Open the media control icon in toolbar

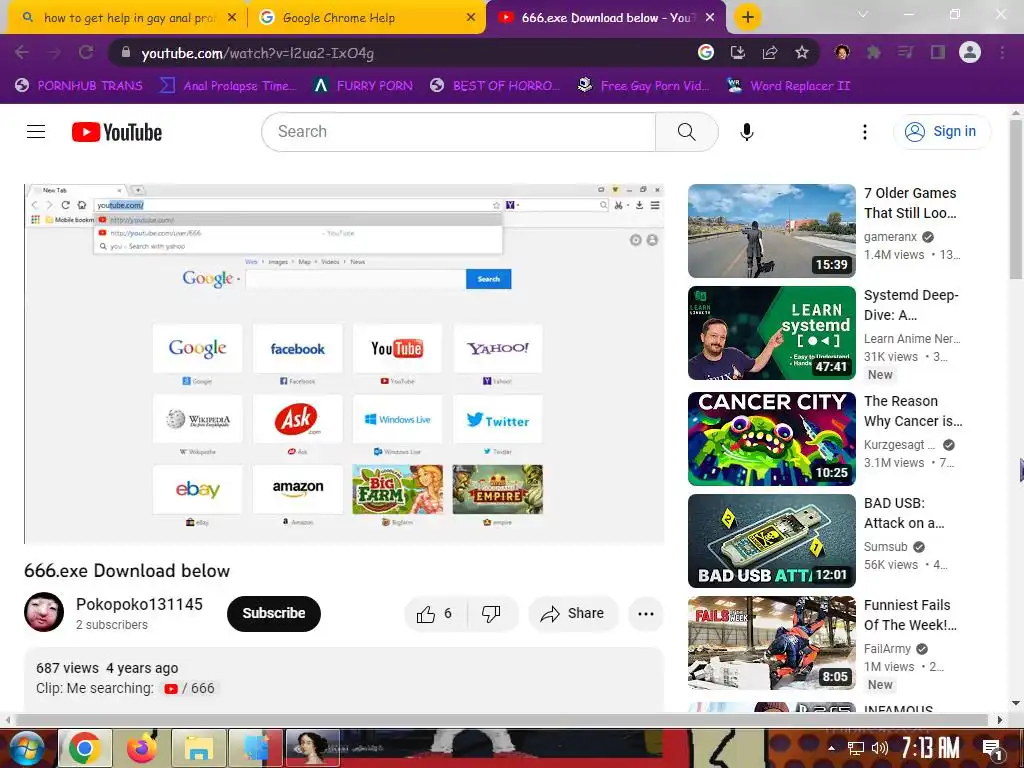point(905,52)
